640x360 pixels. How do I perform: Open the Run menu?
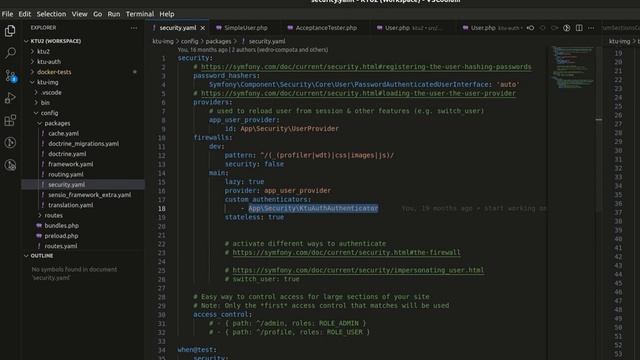pyautogui.click(x=113, y=14)
